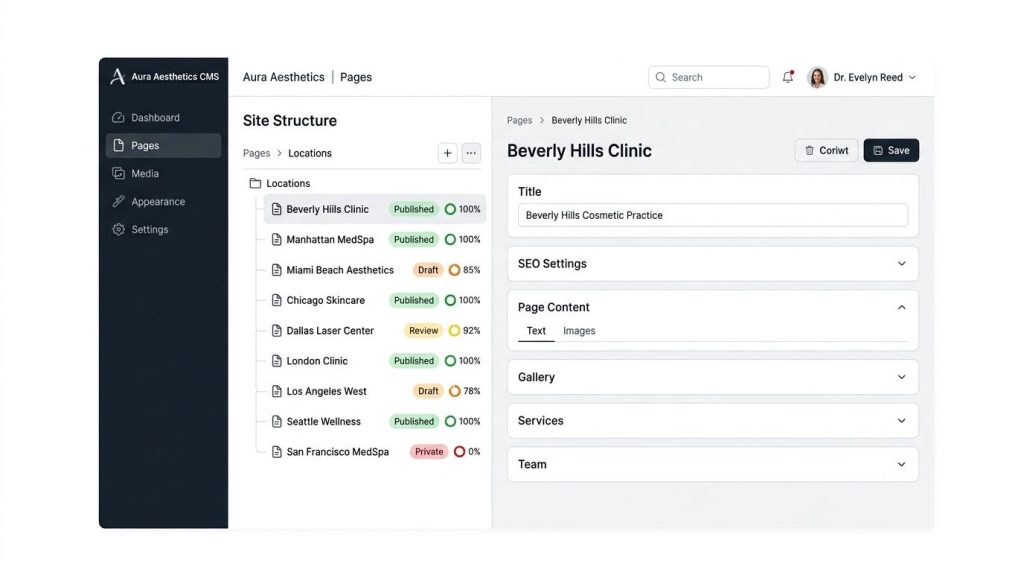This screenshot has height=572, width=1024.
Task: Click the Dashboard gauge icon
Action: click(118, 118)
